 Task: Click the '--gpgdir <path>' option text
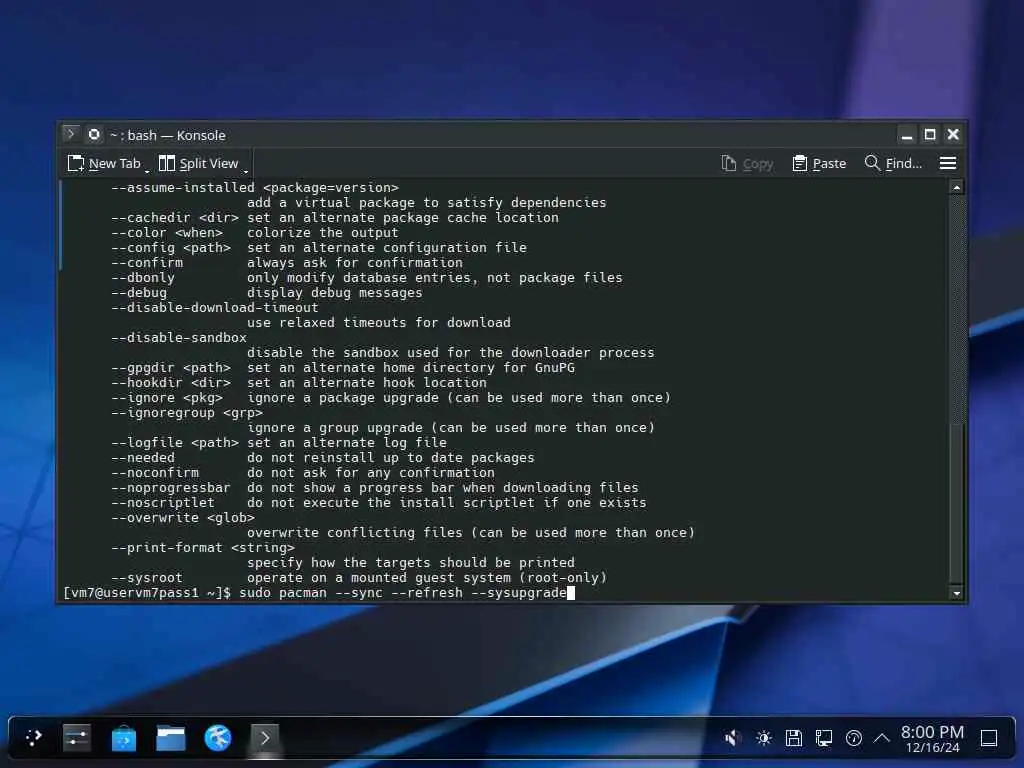pos(171,368)
